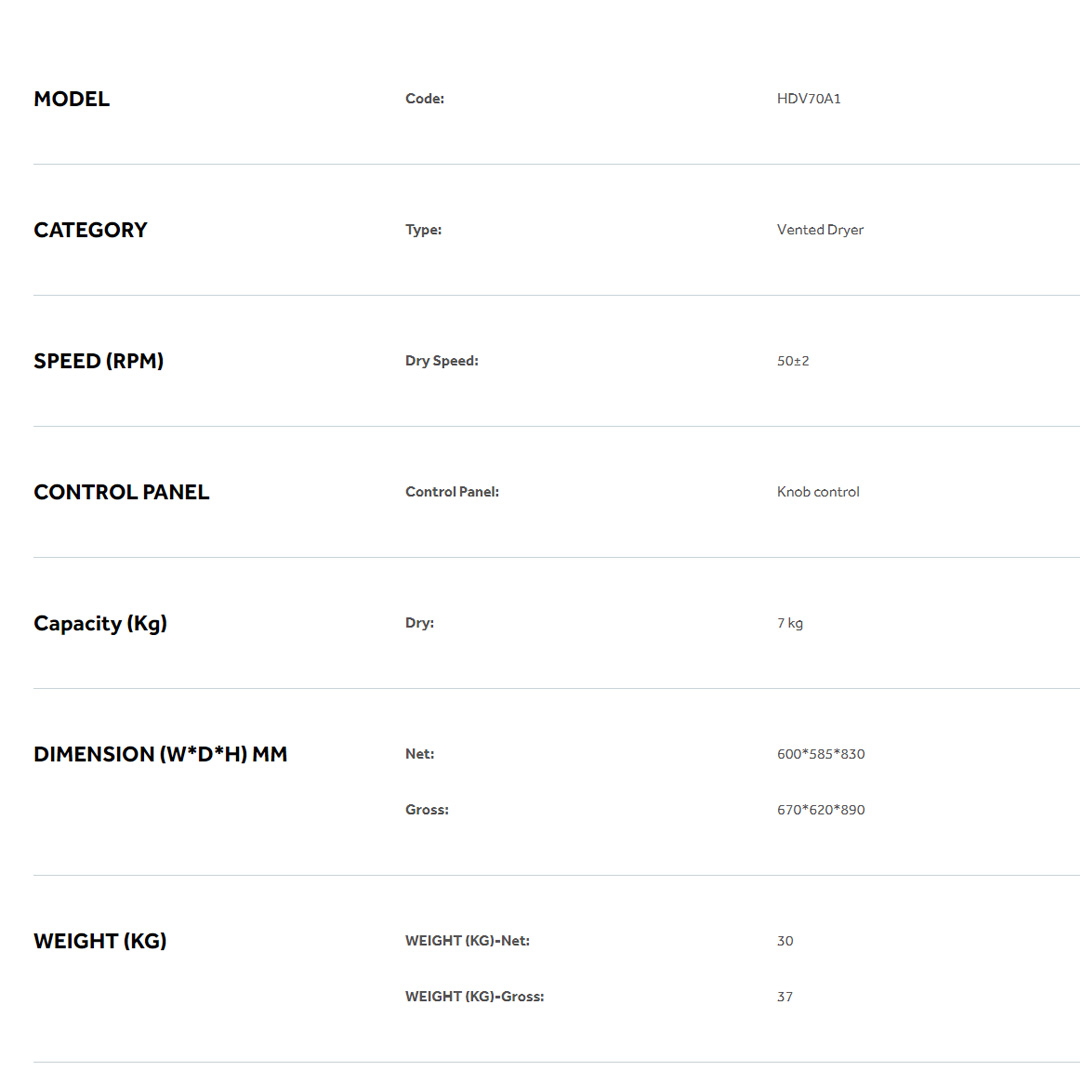Click the CONTROL PANEL section heading
Image resolution: width=1080 pixels, height=1080 pixels.
pos(121,492)
